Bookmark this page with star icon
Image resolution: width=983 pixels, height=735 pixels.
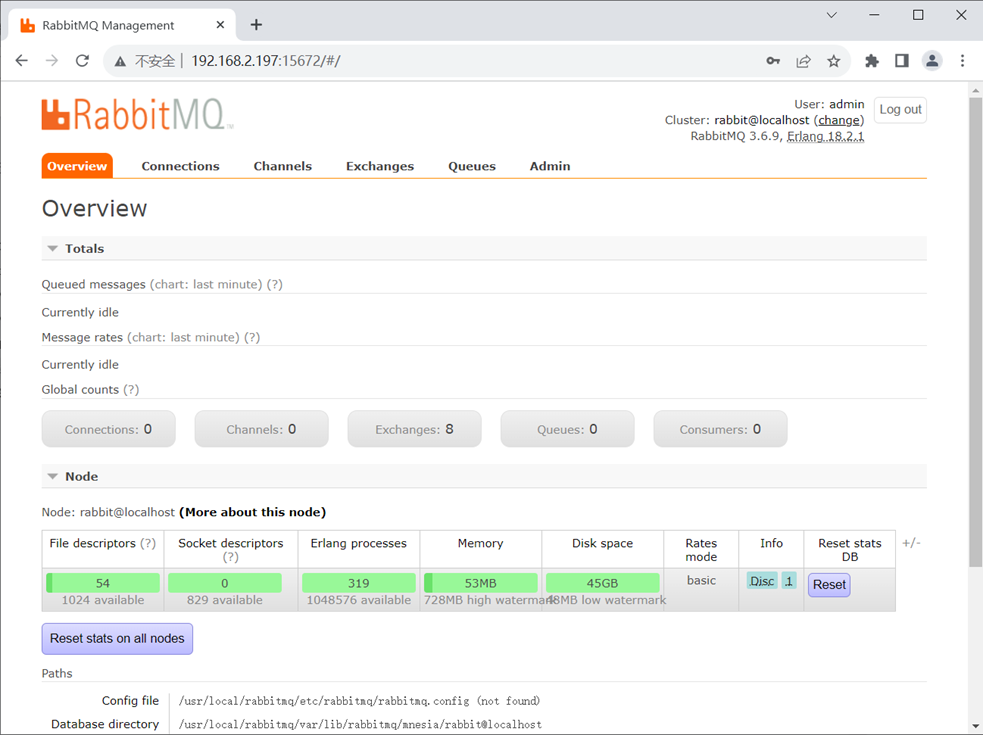(833, 61)
